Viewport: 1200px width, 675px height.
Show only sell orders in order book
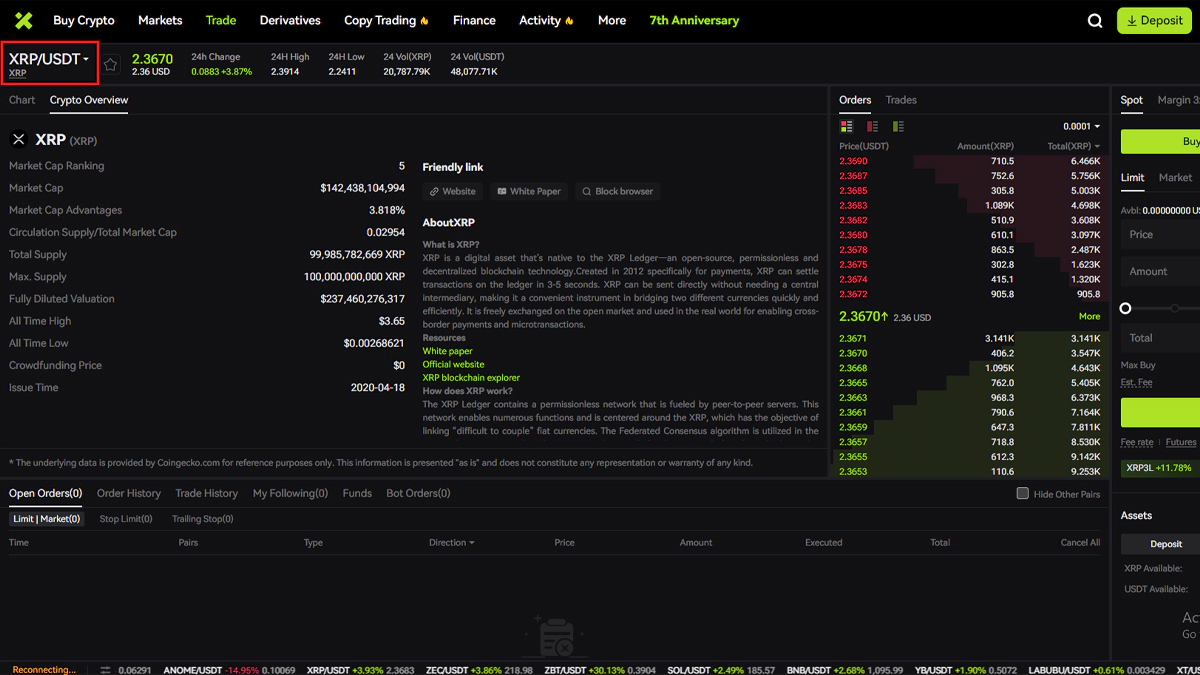coord(872,127)
